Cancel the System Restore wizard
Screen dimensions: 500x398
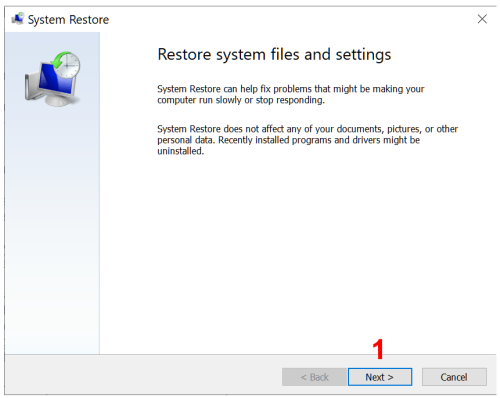tap(454, 377)
